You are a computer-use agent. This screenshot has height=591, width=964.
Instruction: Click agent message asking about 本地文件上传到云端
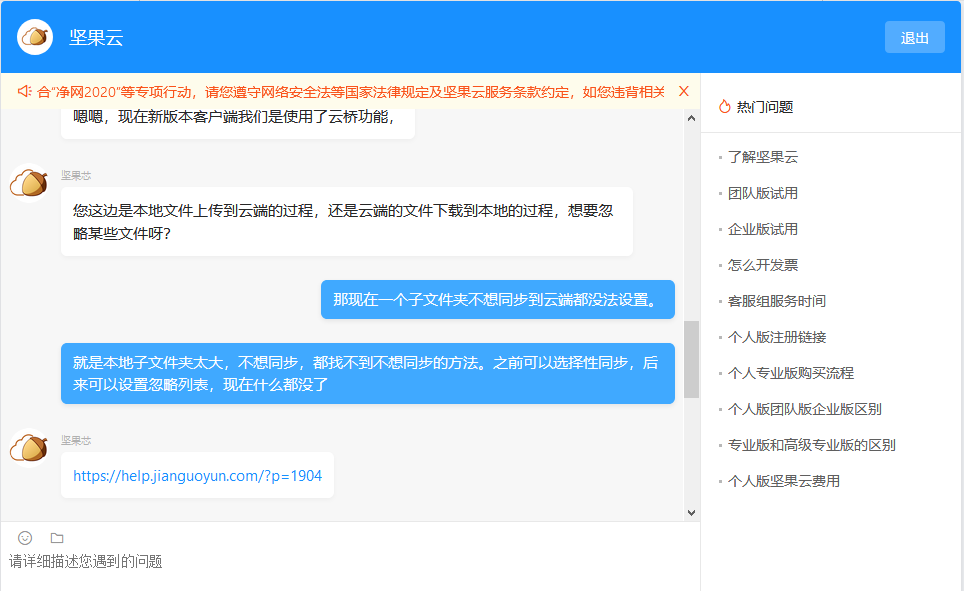[347, 222]
